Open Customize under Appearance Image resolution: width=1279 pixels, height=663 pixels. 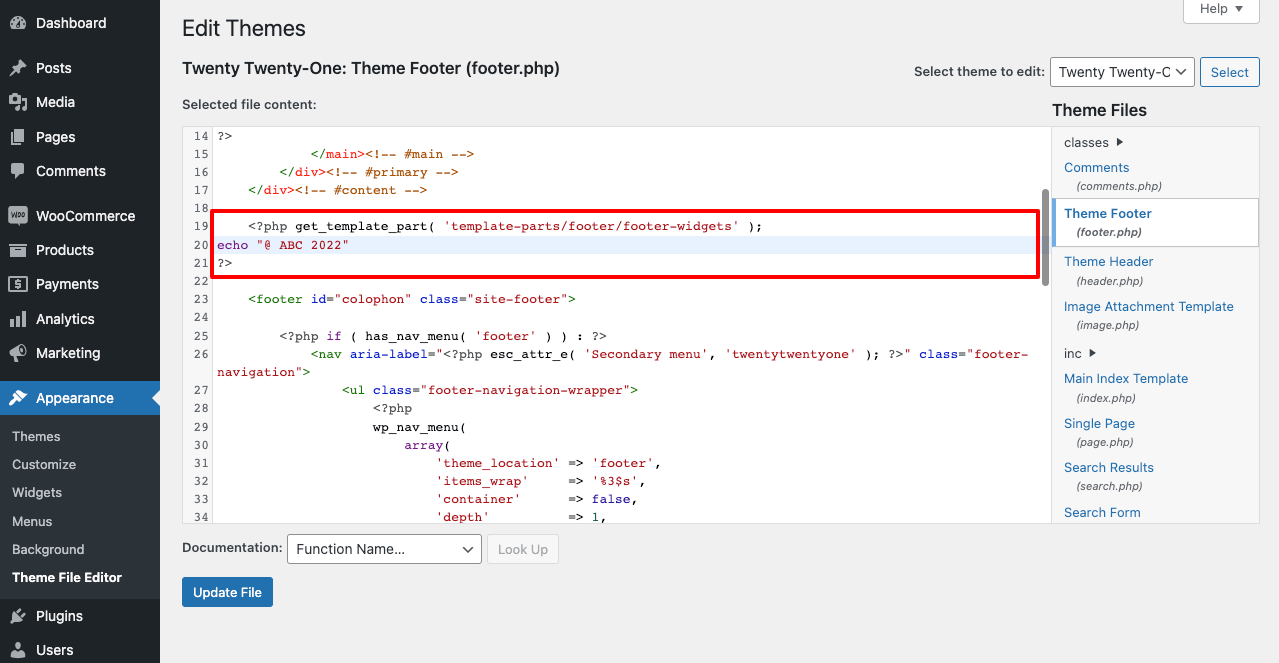click(44, 464)
